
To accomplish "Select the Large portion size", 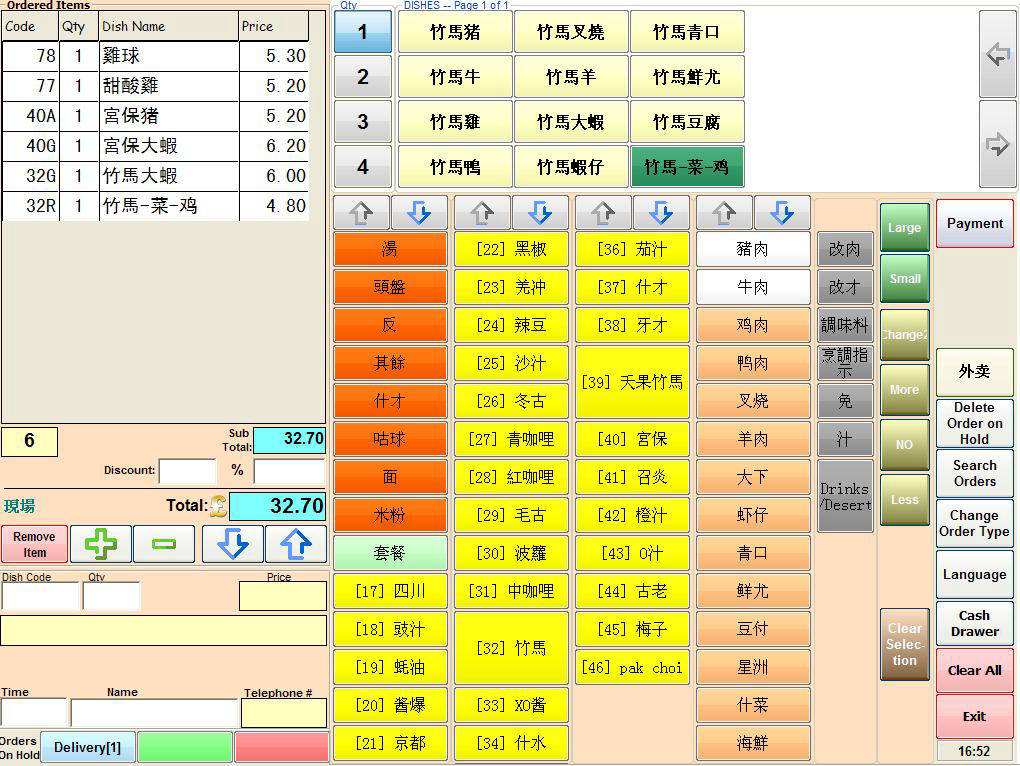I will (x=904, y=228).
